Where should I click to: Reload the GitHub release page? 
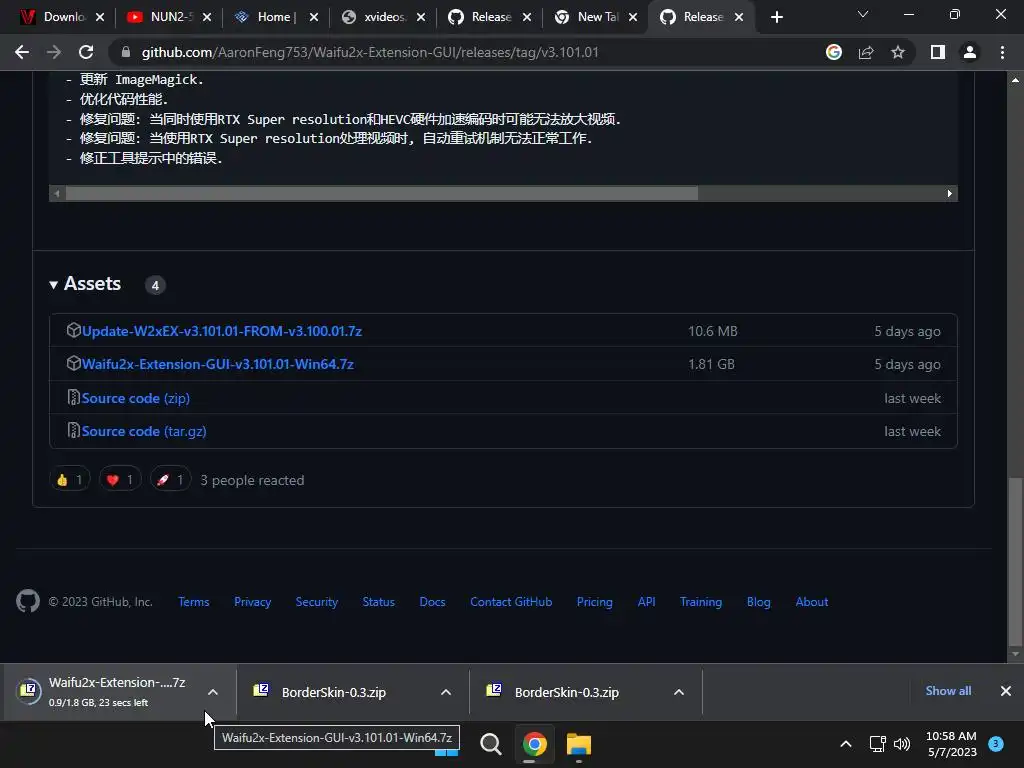point(86,52)
